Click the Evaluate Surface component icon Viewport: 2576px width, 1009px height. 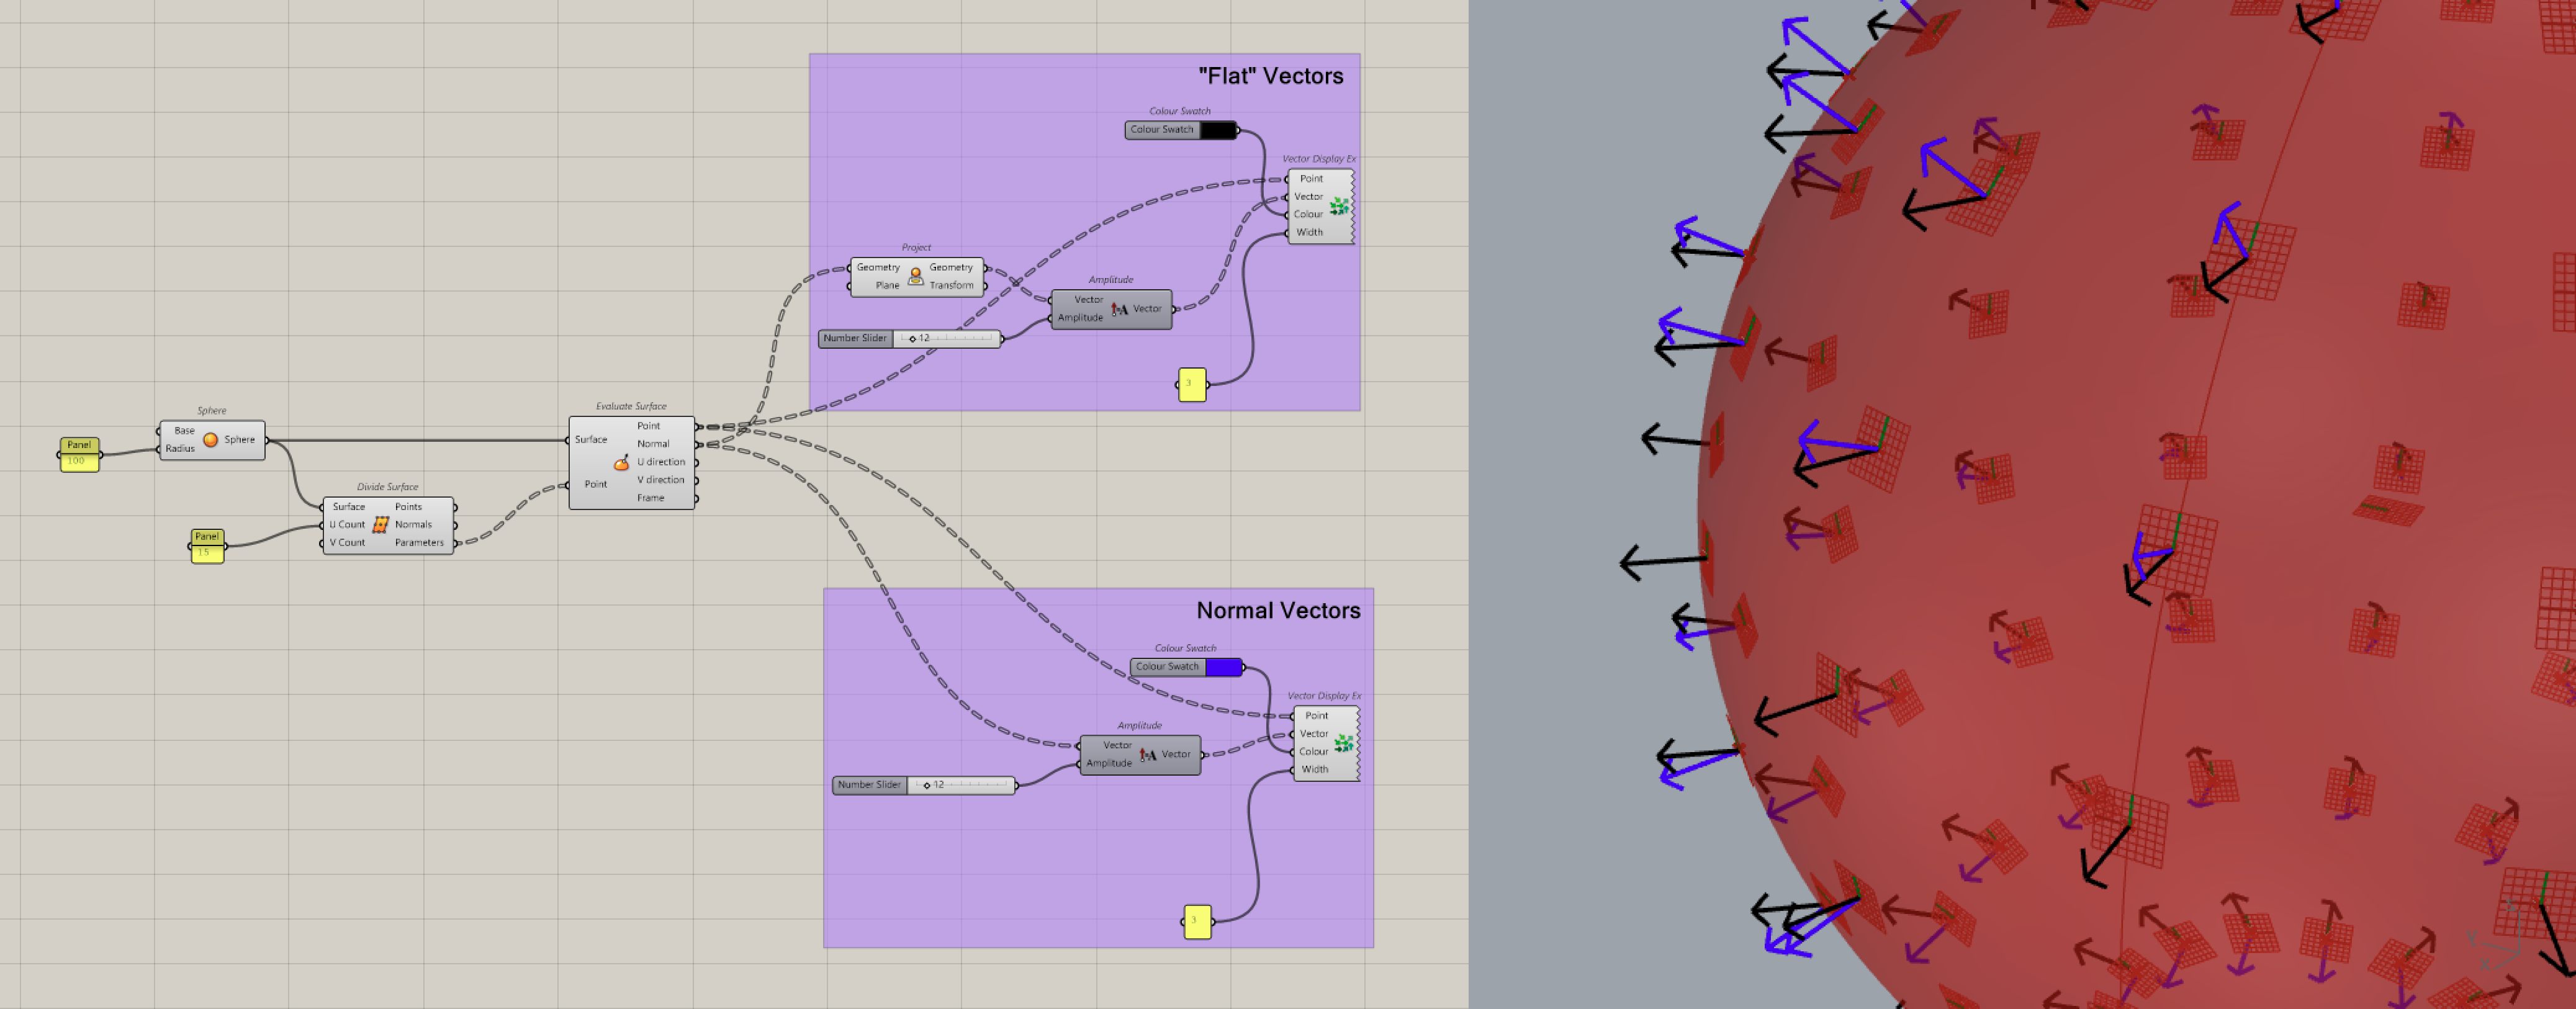621,463
